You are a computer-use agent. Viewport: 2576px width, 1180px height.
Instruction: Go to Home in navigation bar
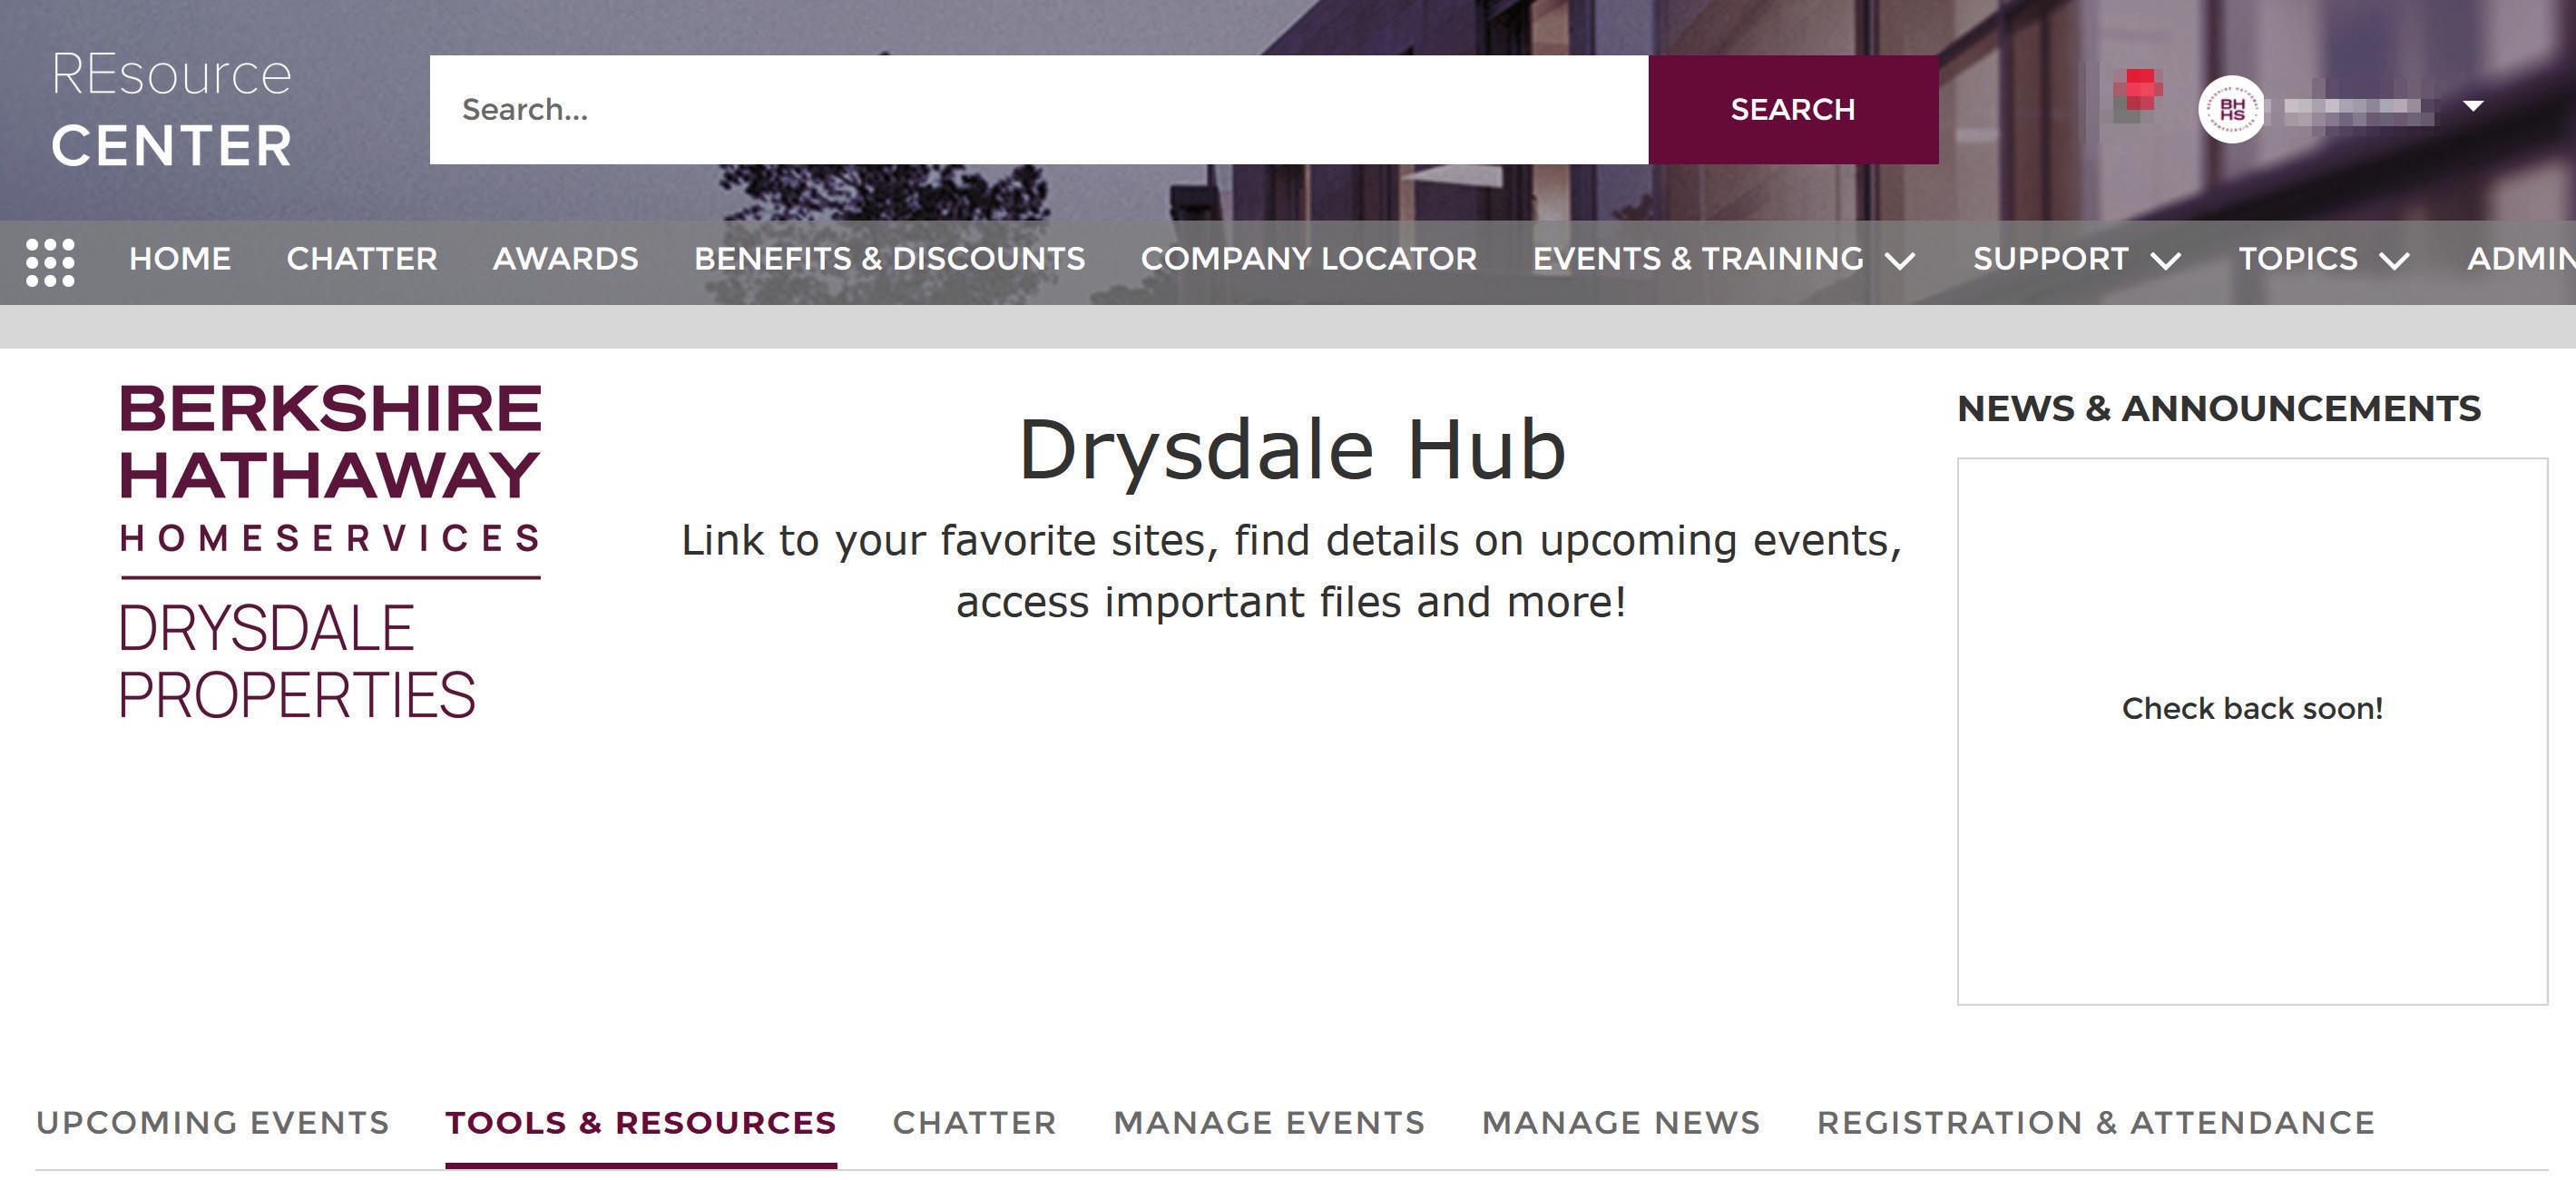coord(180,259)
